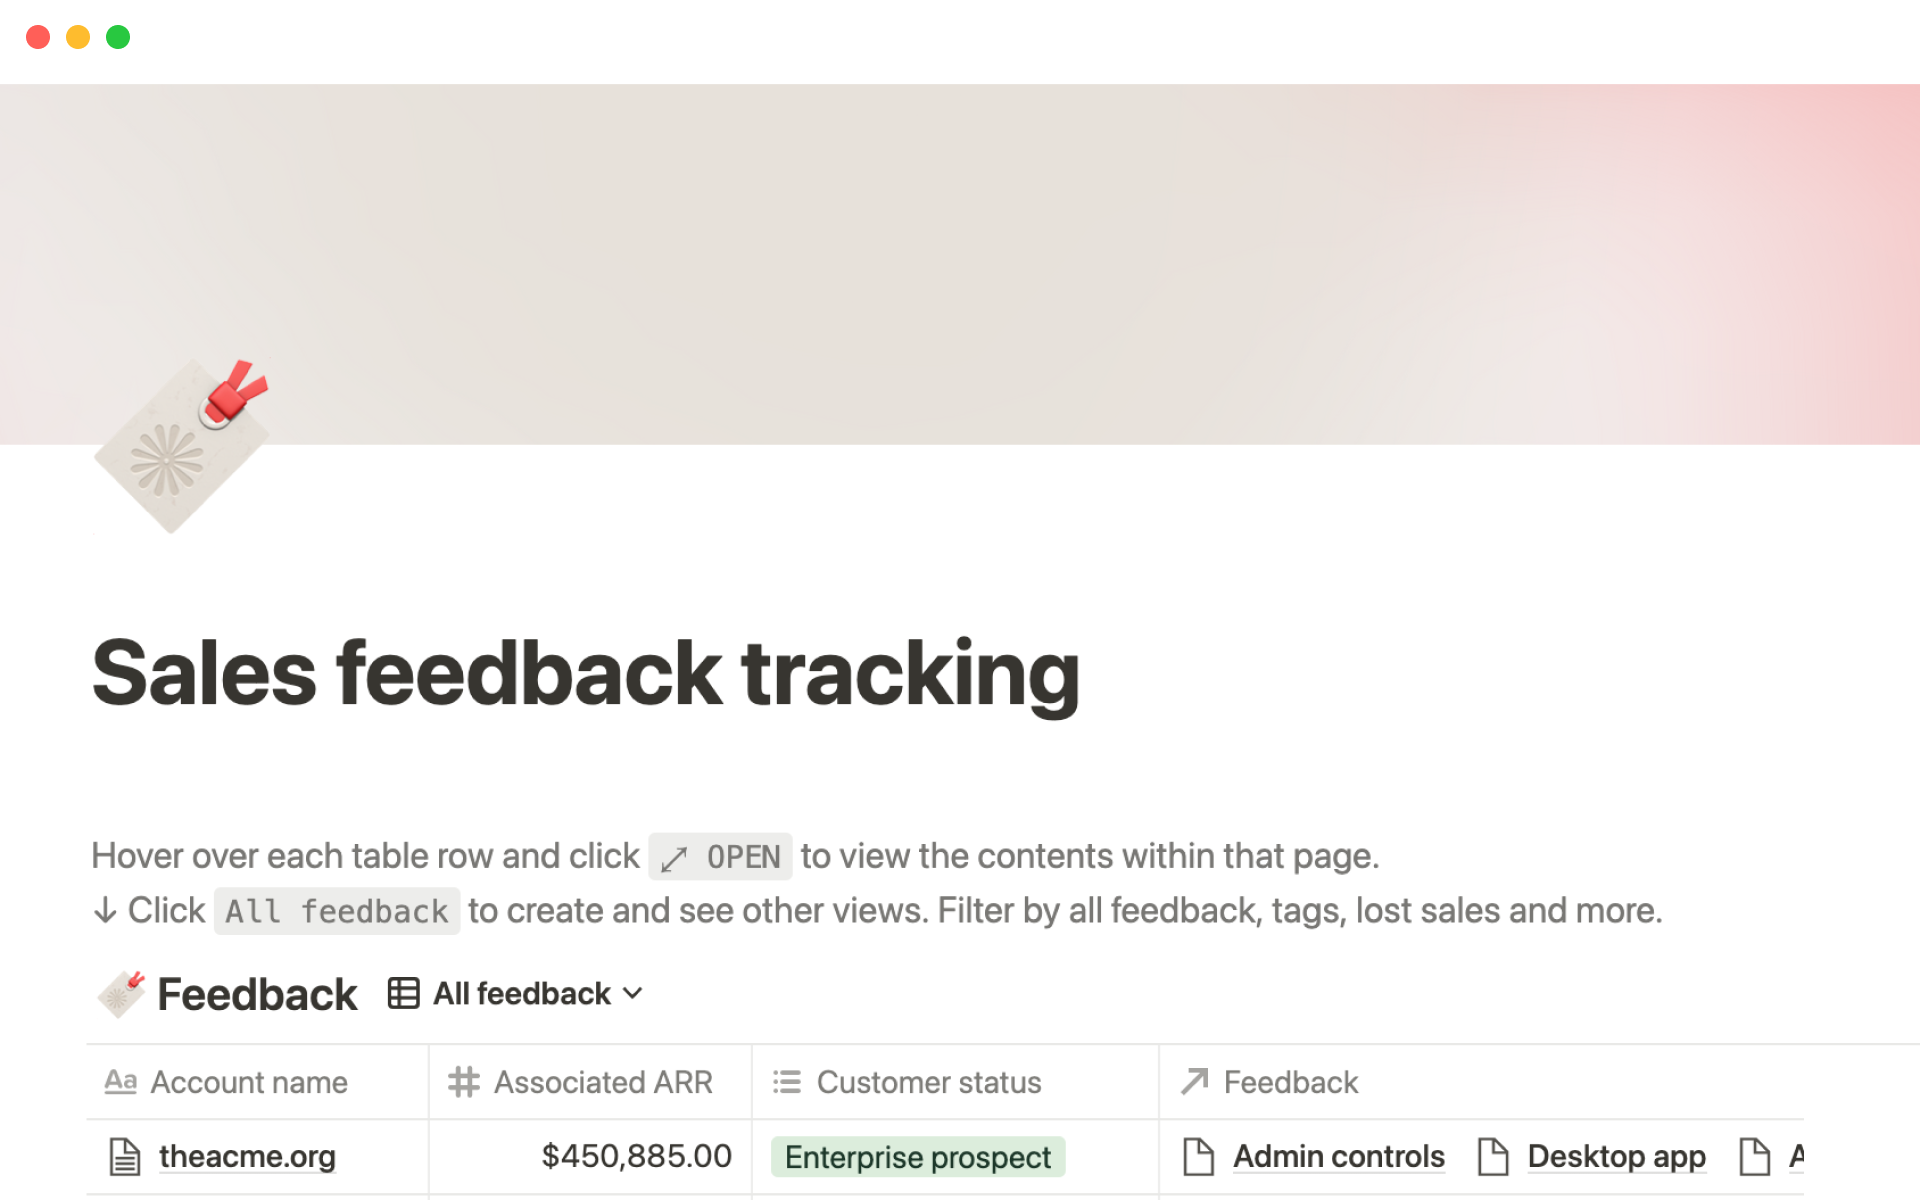Click the $450,885.00 ARR cell
The width and height of the screenshot is (1920, 1200).
click(x=636, y=1157)
